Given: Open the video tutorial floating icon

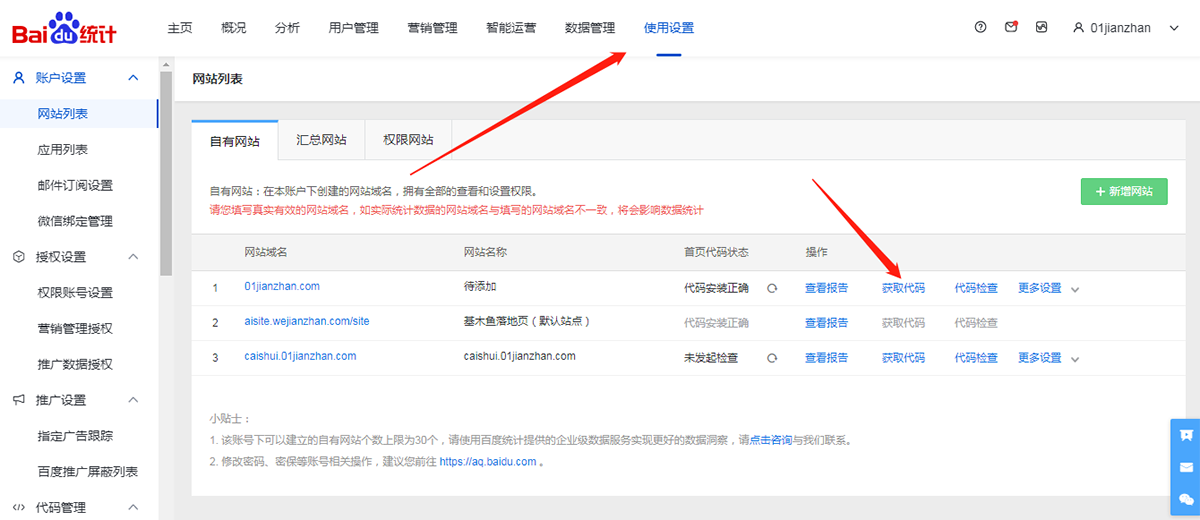Looking at the screenshot, I should (1186, 435).
